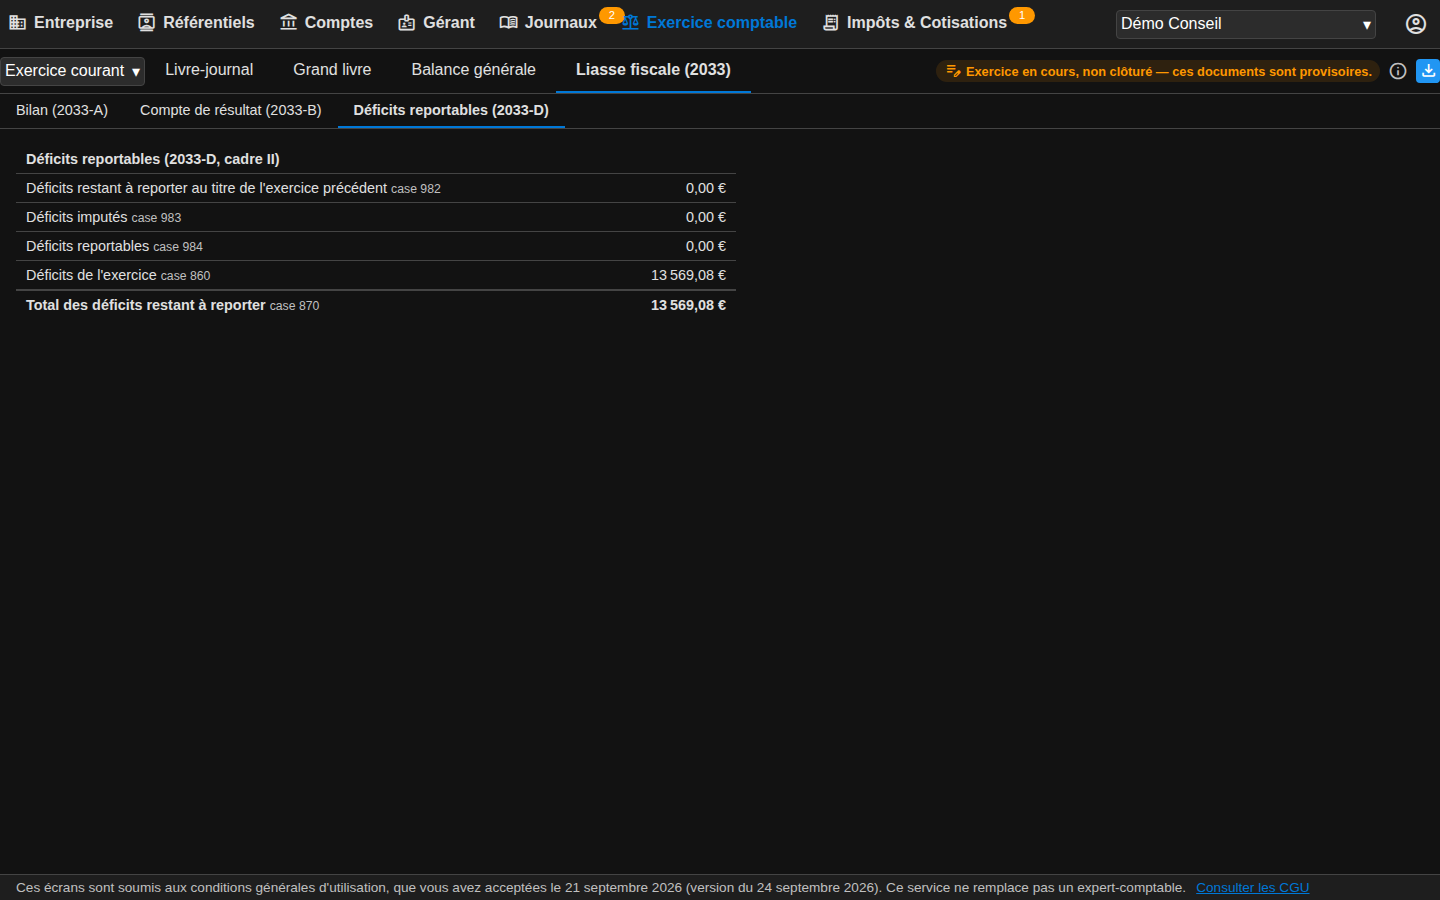Click the Gérant person icon

tap(406, 22)
